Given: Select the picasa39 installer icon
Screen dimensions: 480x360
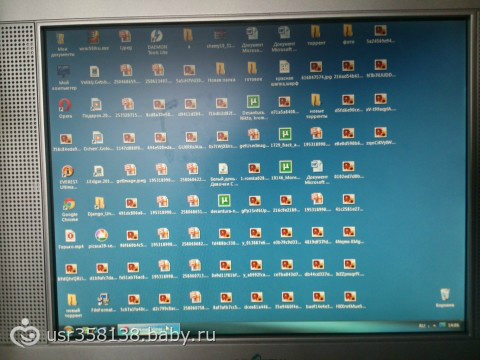Looking at the screenshot, I should (x=102, y=238).
